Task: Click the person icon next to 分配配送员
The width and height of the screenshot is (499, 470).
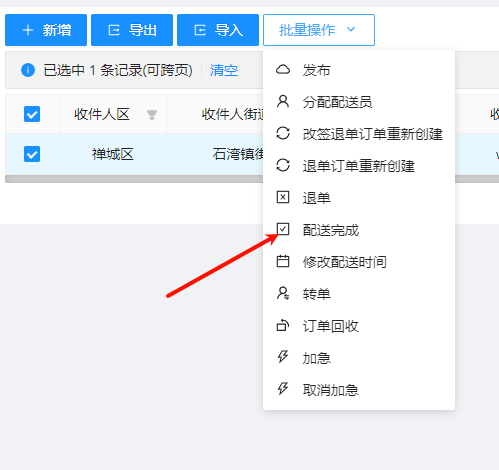Action: coord(283,101)
